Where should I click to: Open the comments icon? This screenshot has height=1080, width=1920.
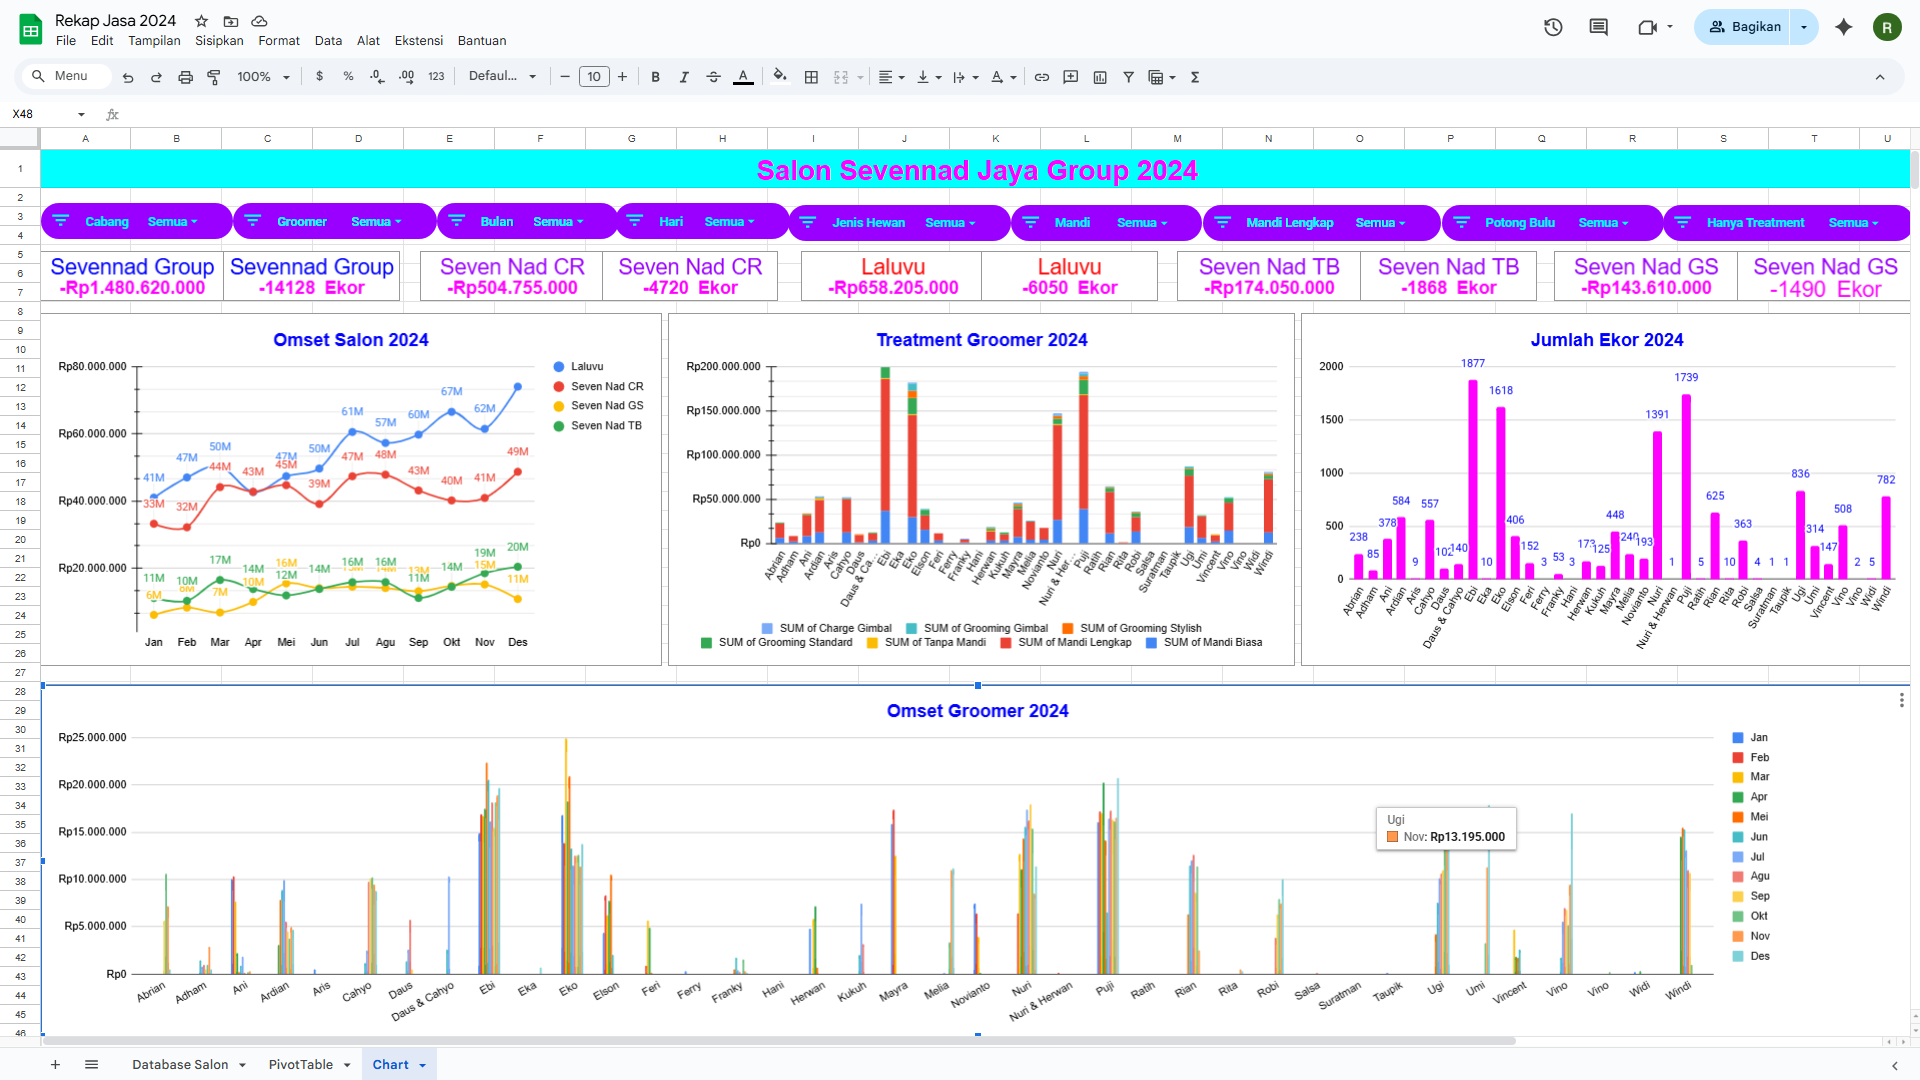pos(1598,27)
